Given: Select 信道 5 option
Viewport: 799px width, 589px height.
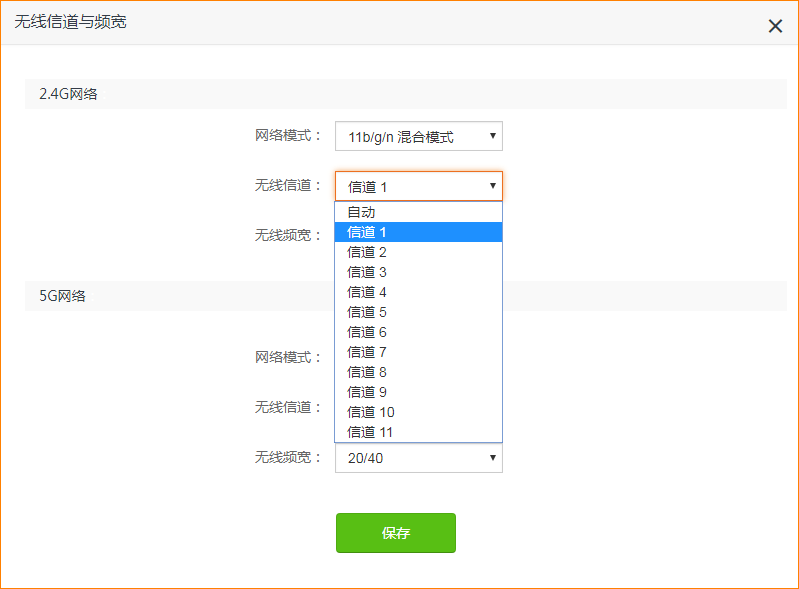Looking at the screenshot, I should pyautogui.click(x=418, y=312).
